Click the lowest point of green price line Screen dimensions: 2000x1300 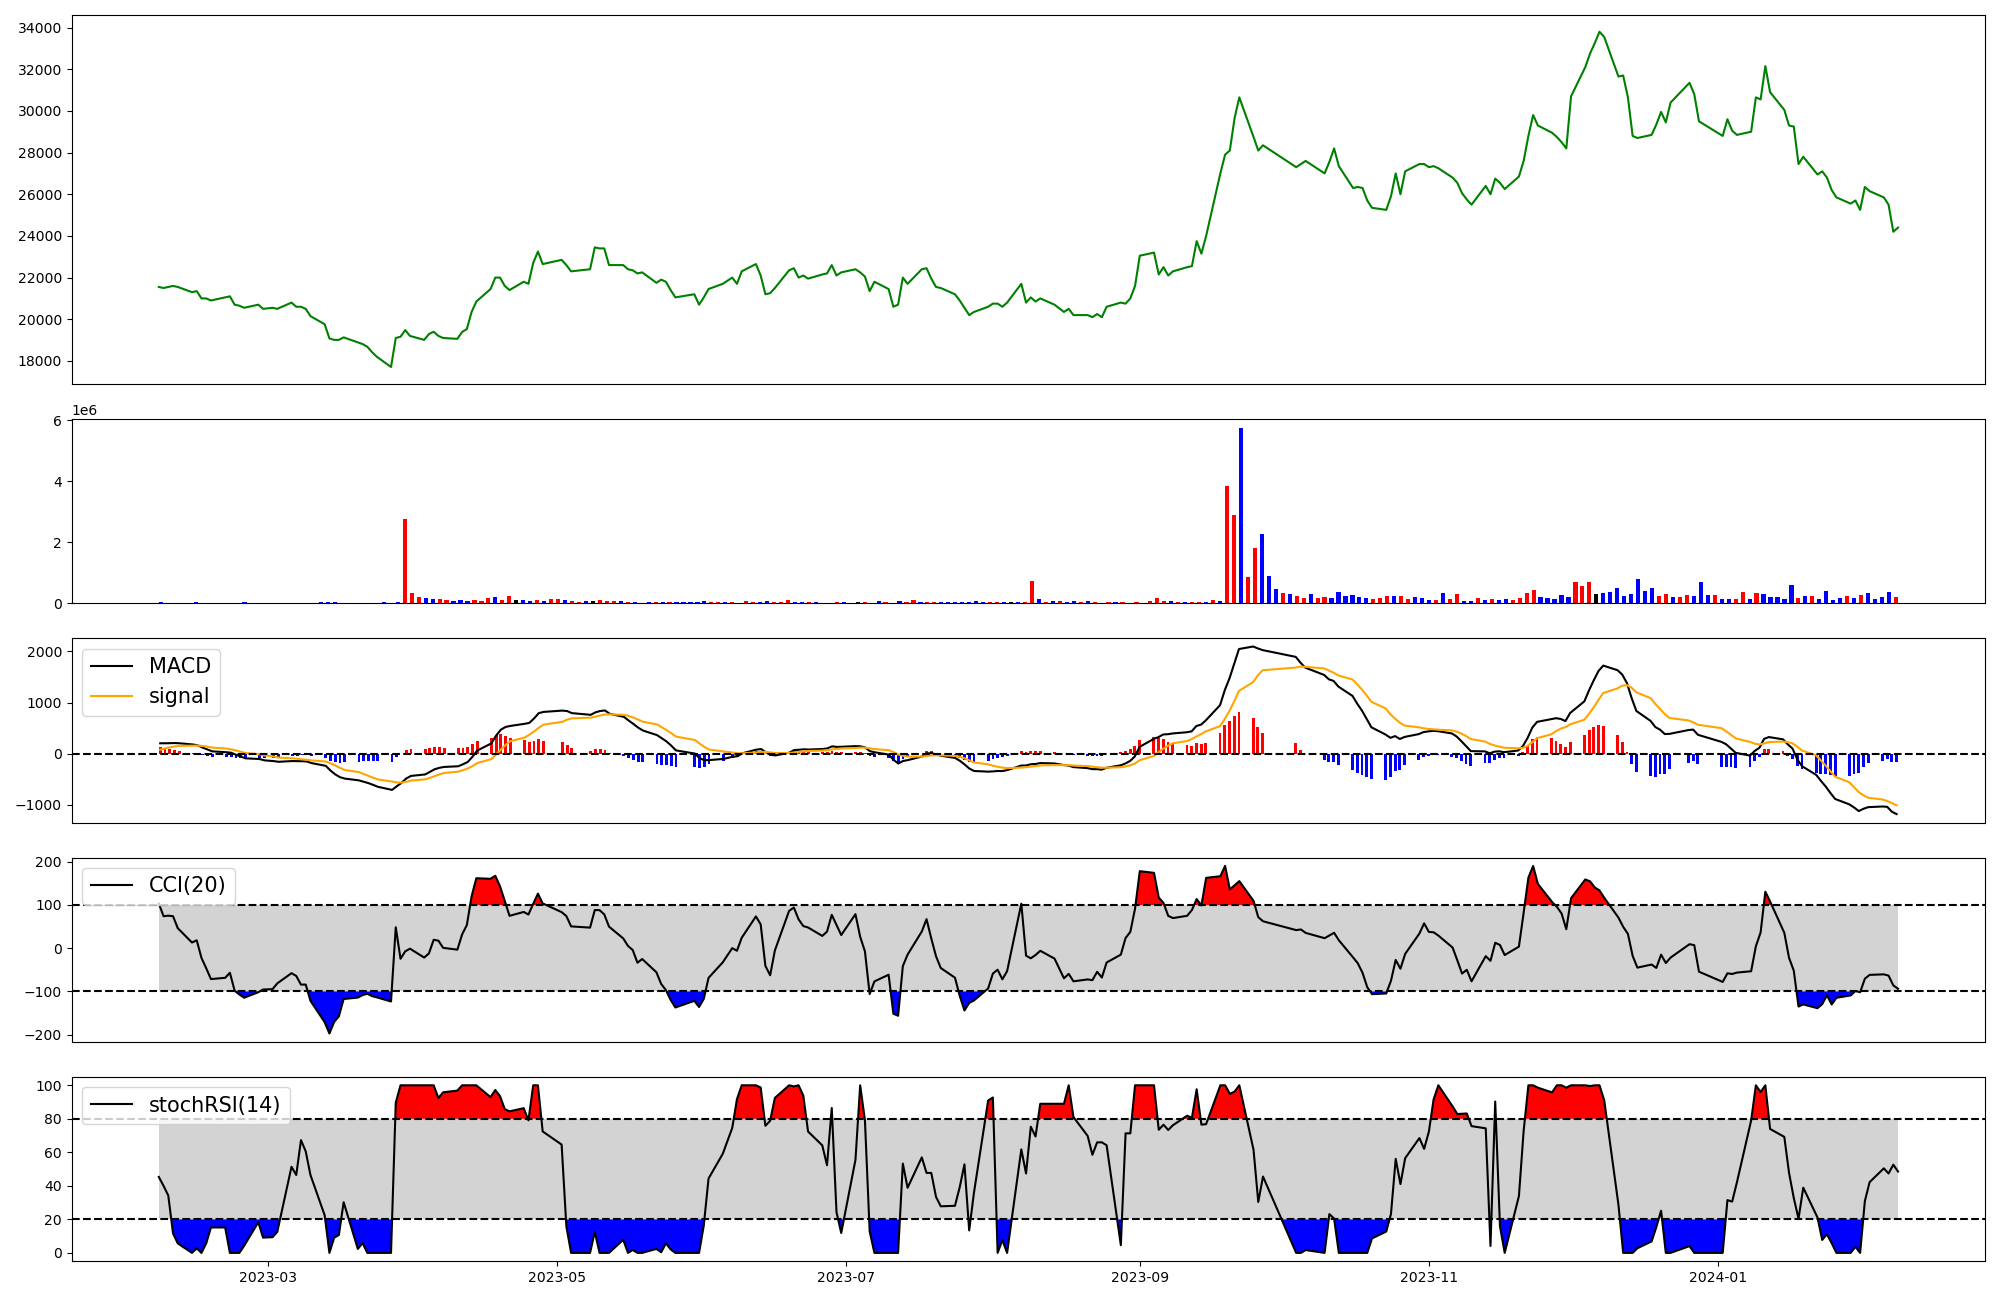(391, 366)
